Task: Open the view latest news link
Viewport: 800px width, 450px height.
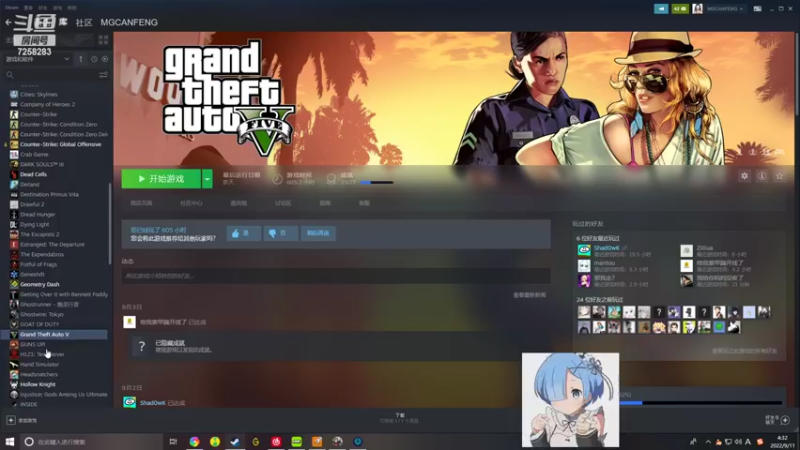Action: click(530, 295)
